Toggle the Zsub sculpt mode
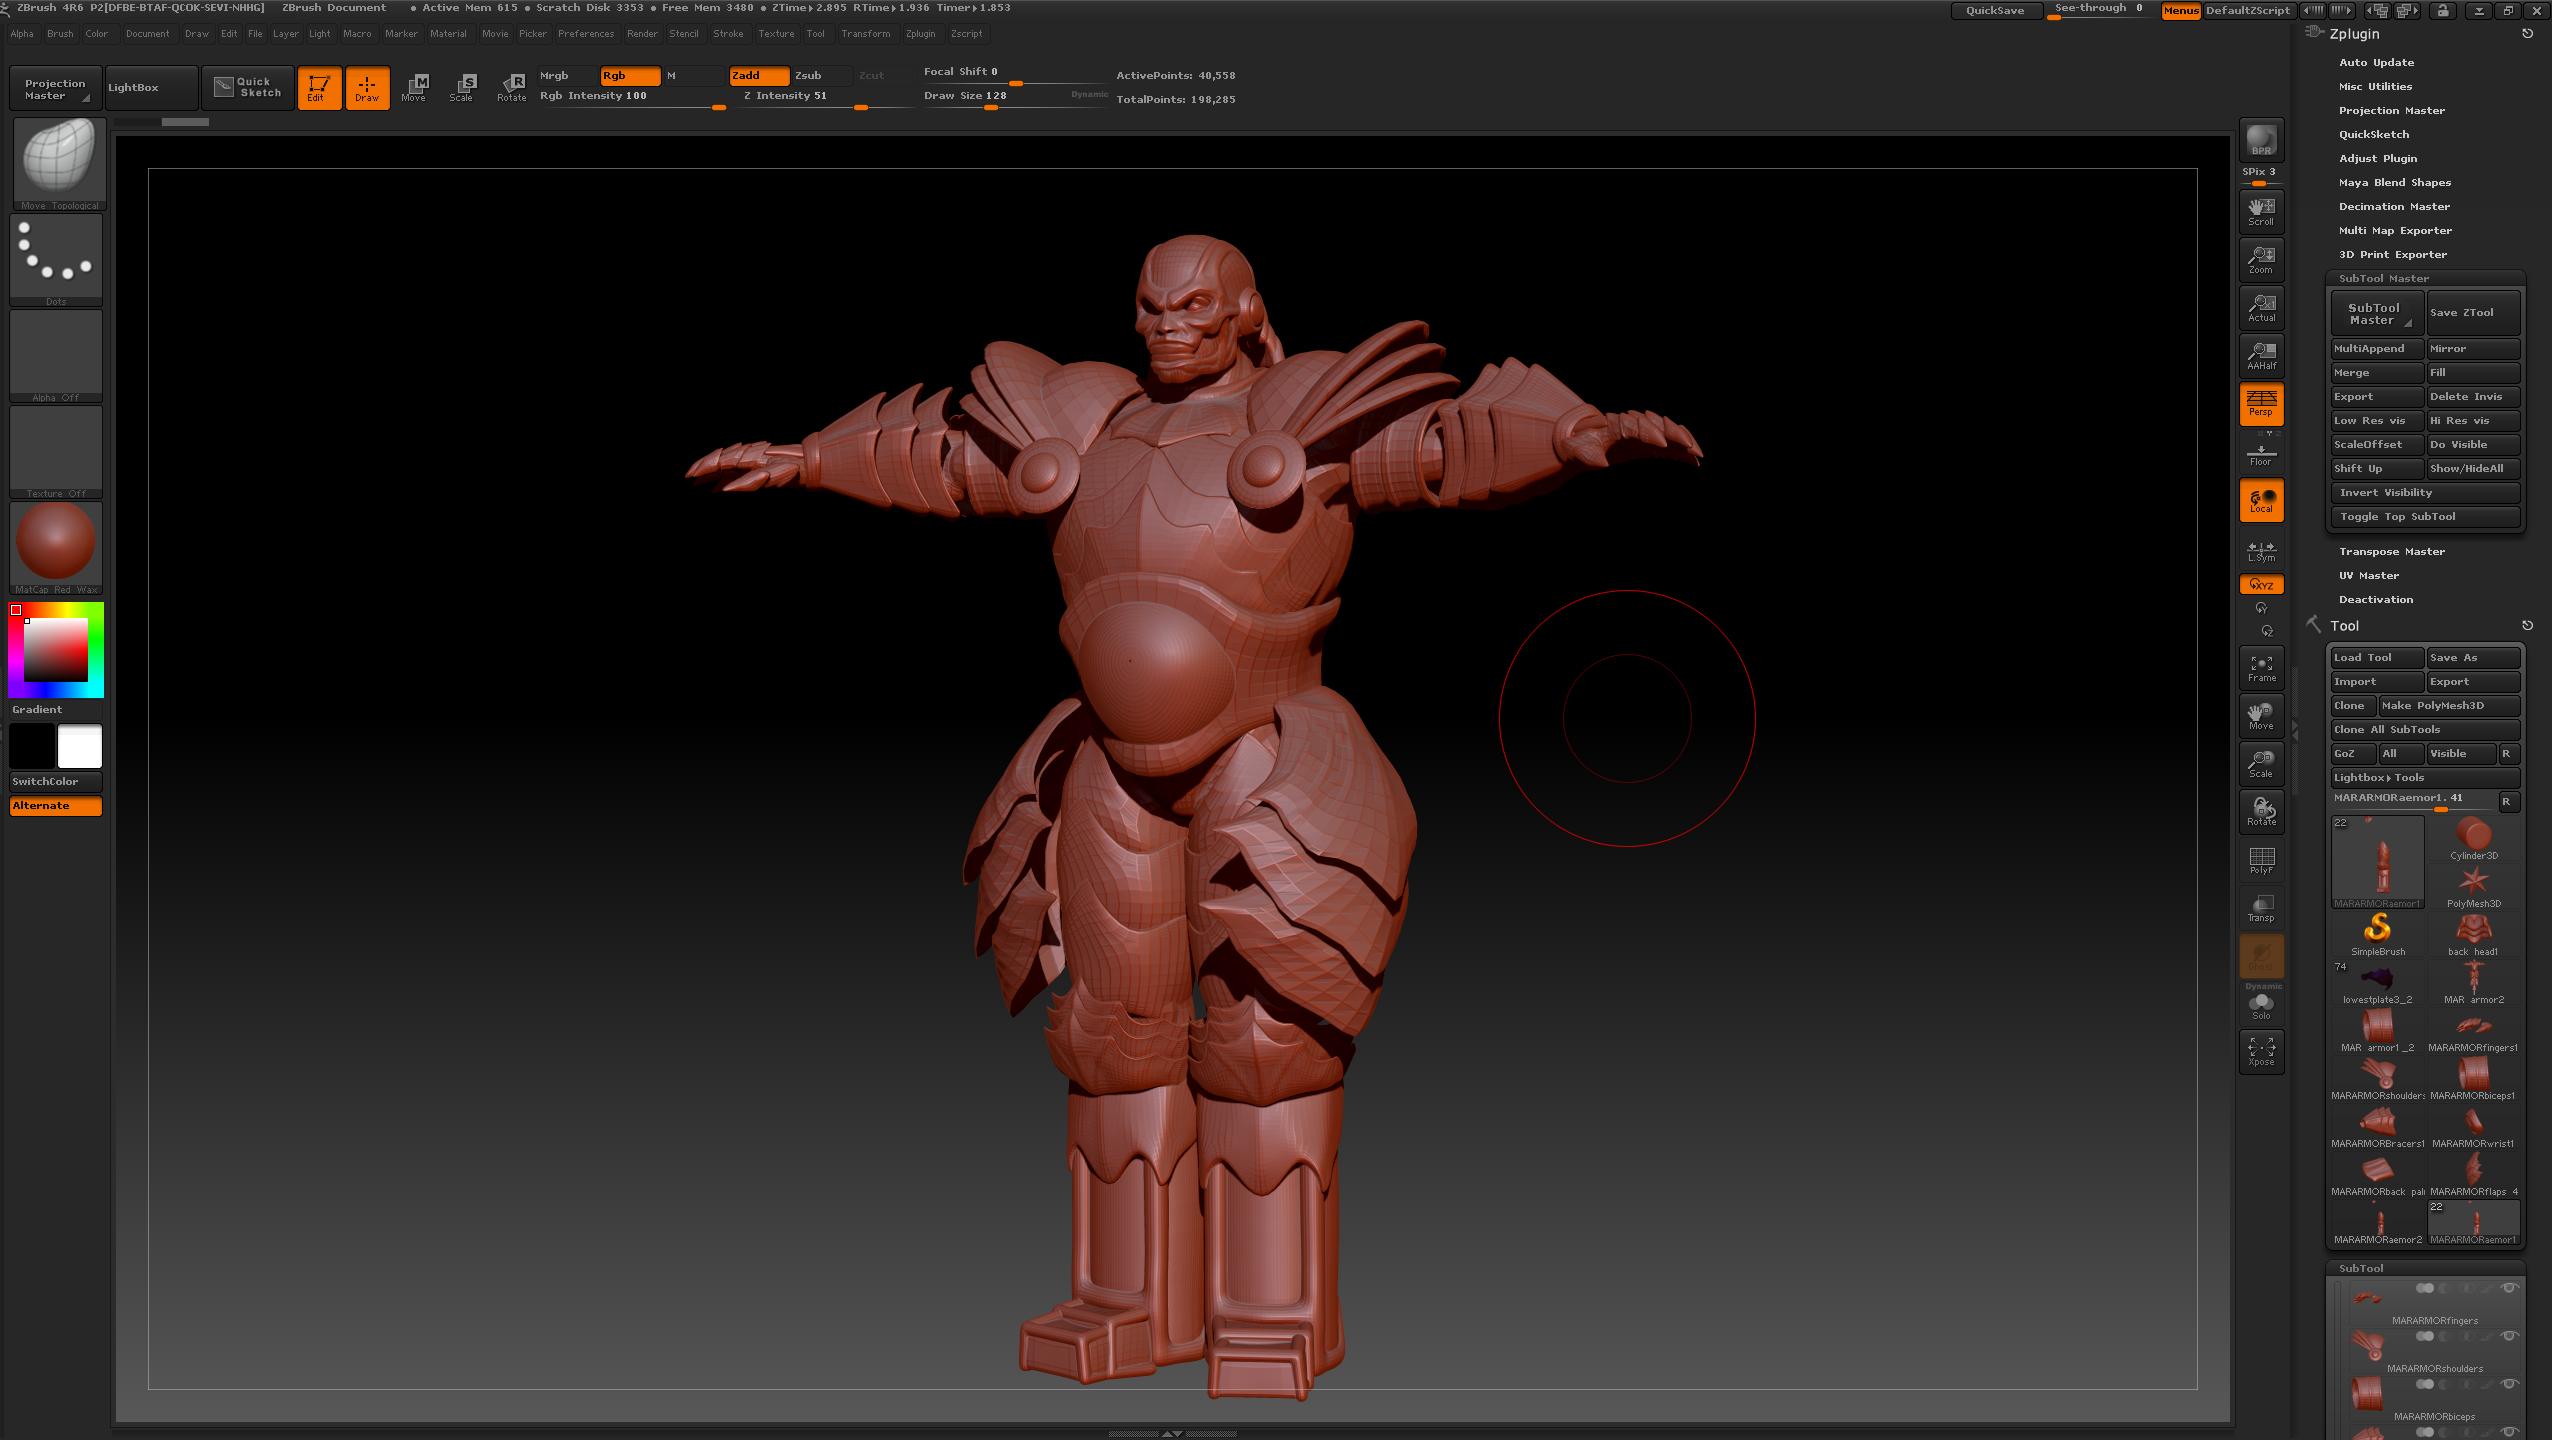The image size is (2552, 1440). coord(822,75)
